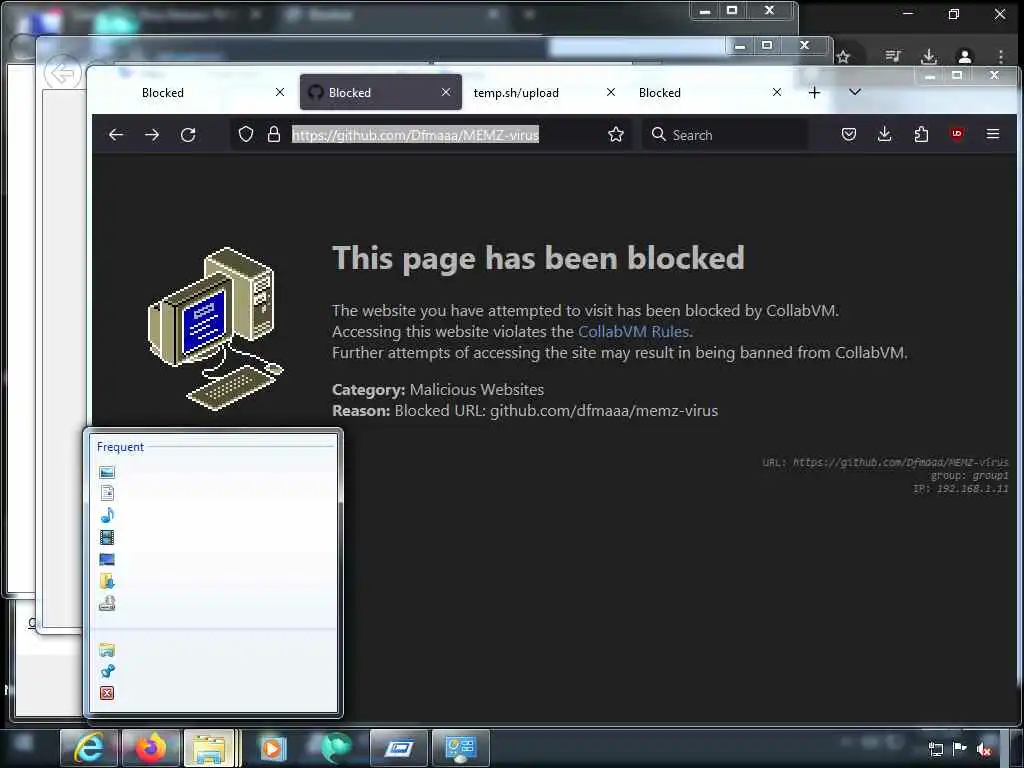
Task: Expand the list all tabs chevron
Action: coord(854,92)
